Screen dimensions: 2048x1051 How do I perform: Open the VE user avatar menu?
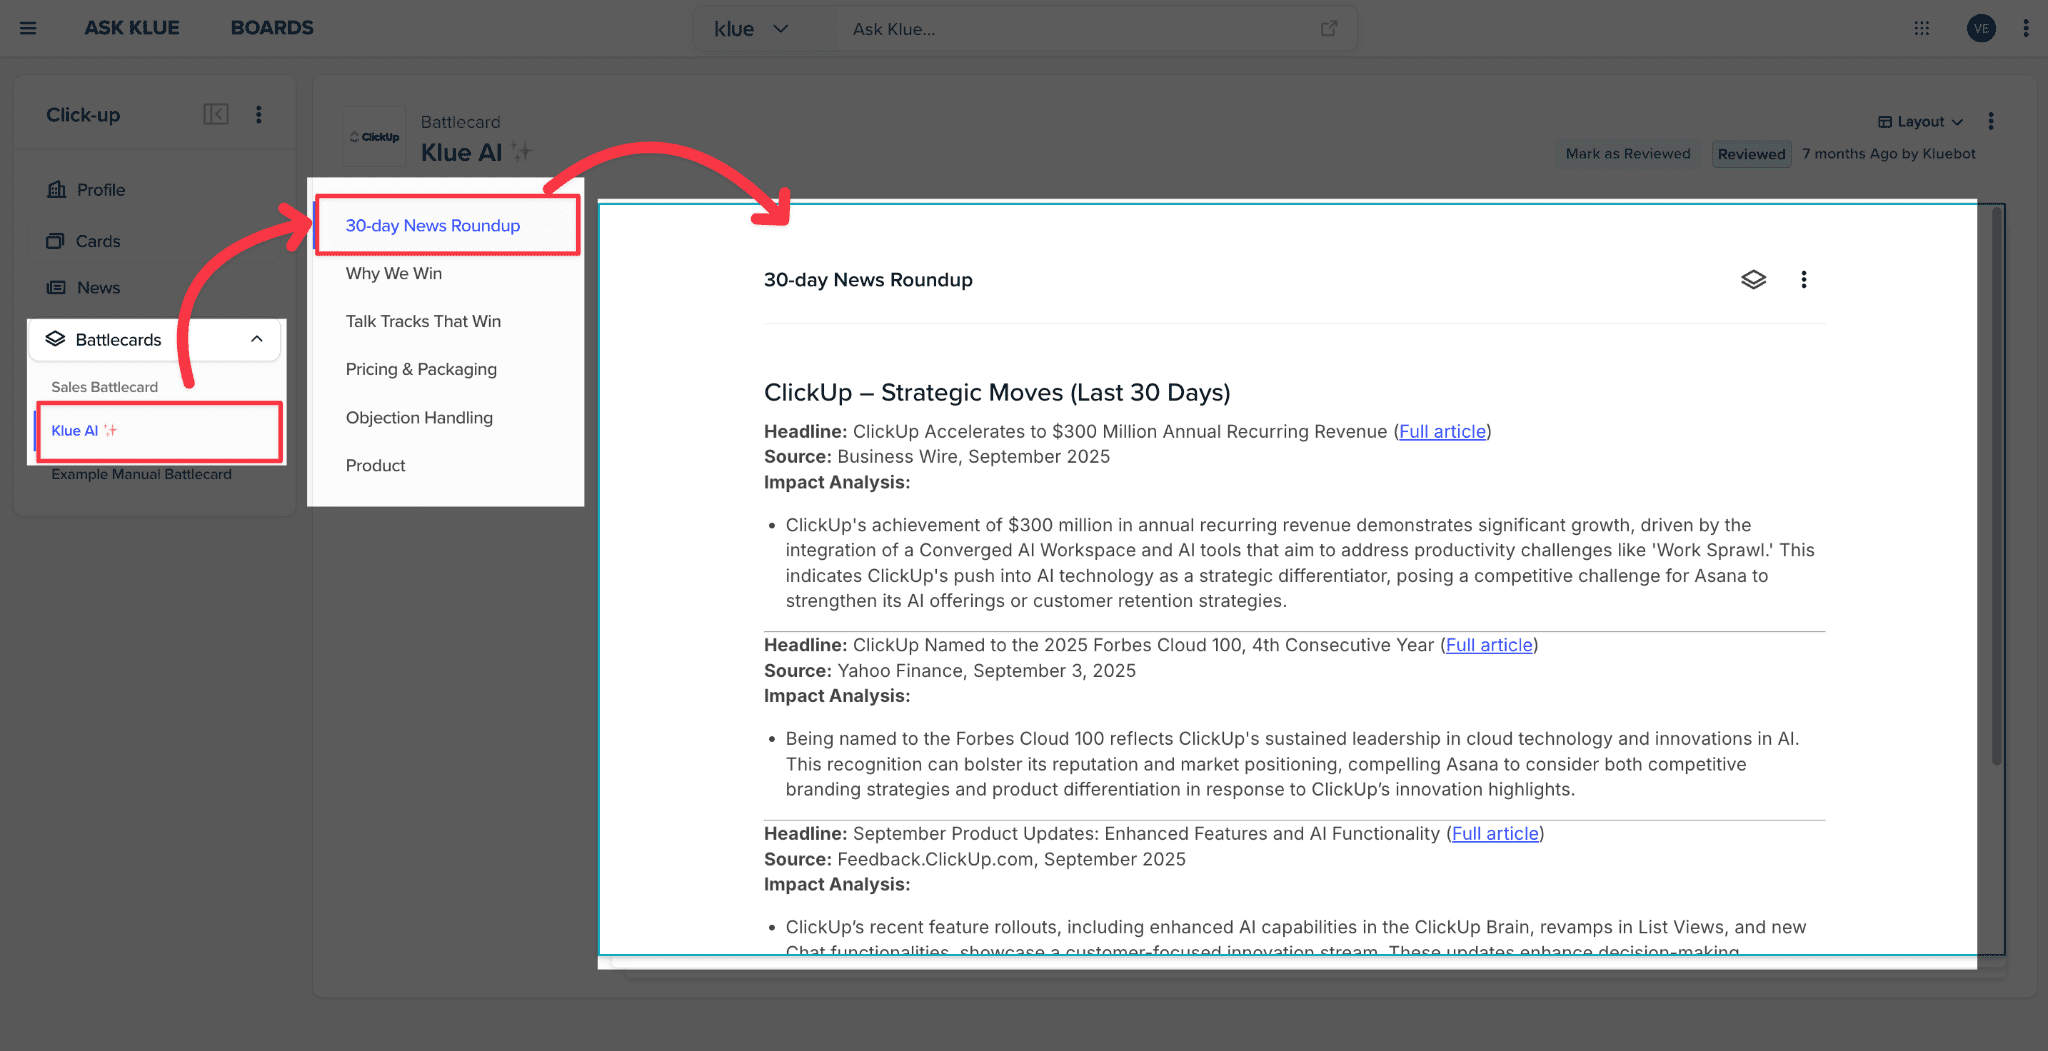coord(1981,28)
